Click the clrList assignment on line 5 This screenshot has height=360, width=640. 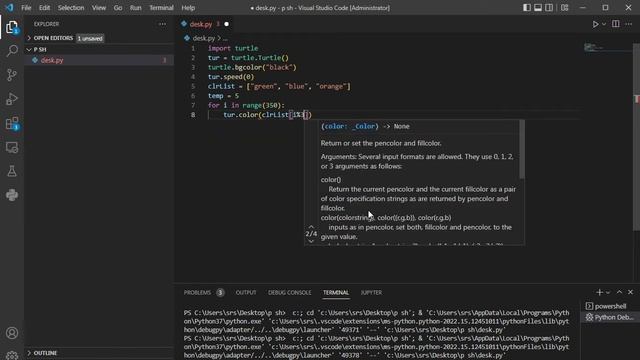click(279, 87)
